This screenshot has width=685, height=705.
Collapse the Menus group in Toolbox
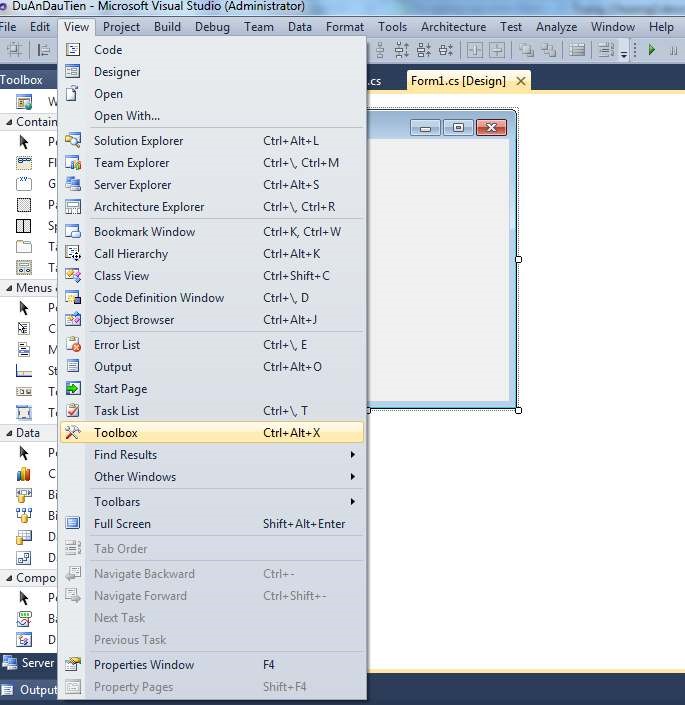pyautogui.click(x=8, y=288)
